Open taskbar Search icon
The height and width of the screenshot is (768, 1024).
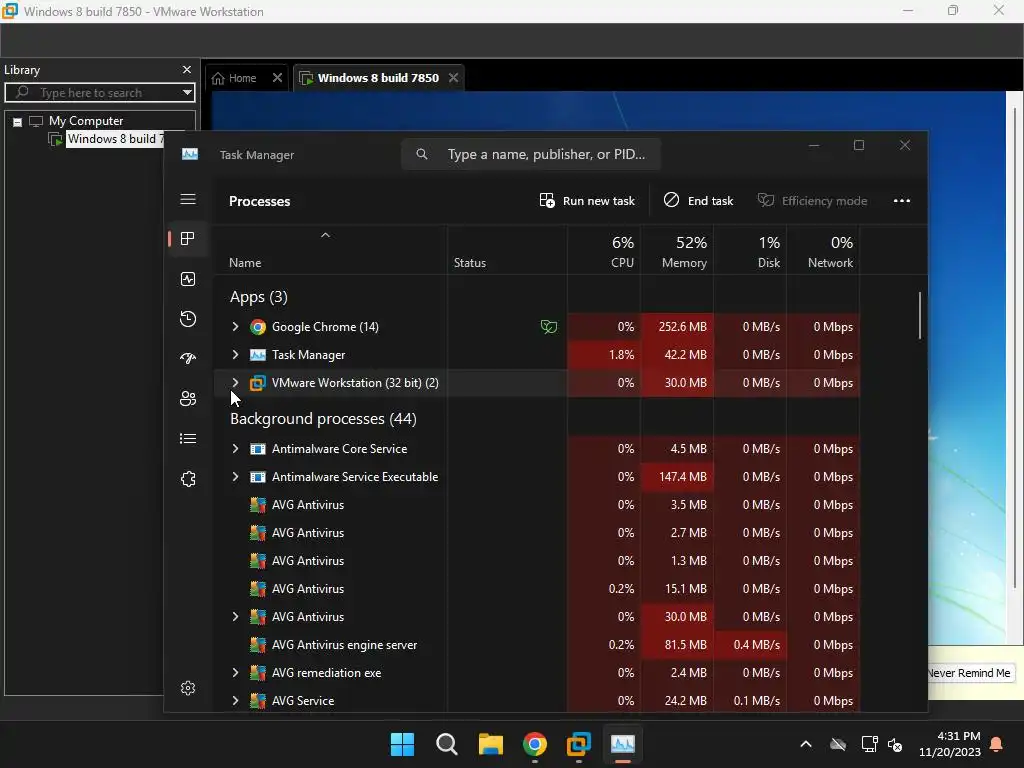(447, 744)
